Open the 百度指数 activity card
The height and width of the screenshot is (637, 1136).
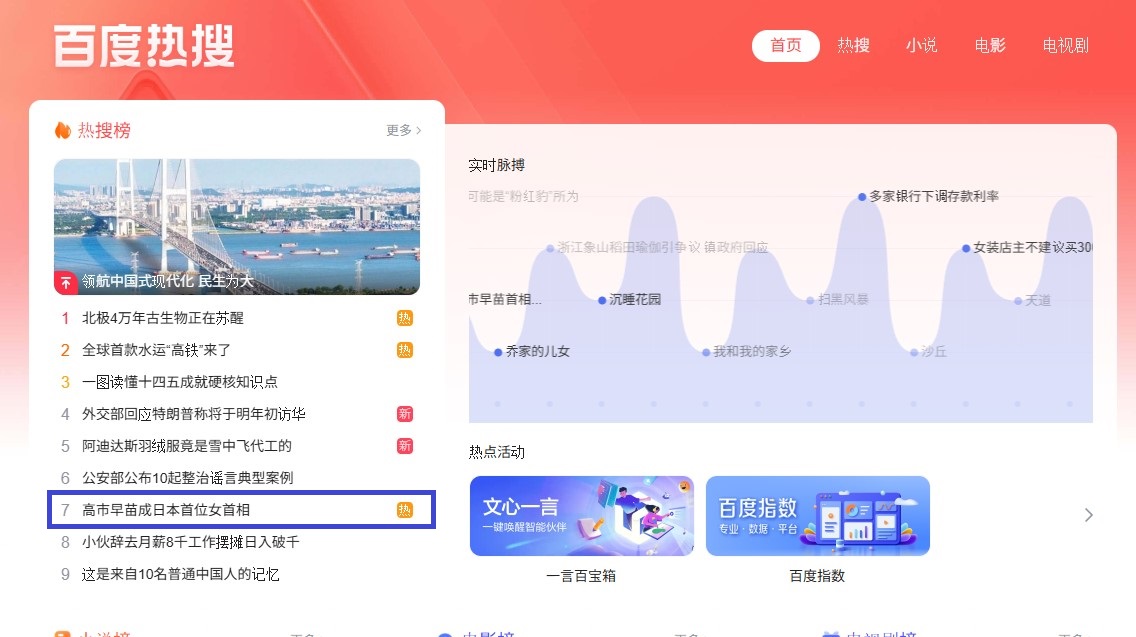click(x=817, y=516)
